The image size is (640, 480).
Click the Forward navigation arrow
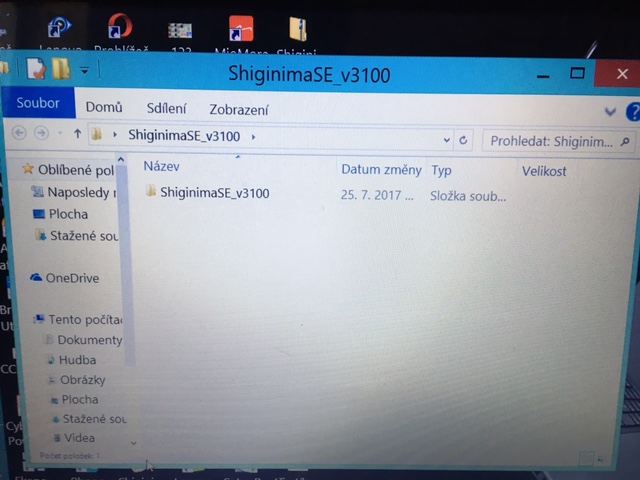tap(41, 133)
